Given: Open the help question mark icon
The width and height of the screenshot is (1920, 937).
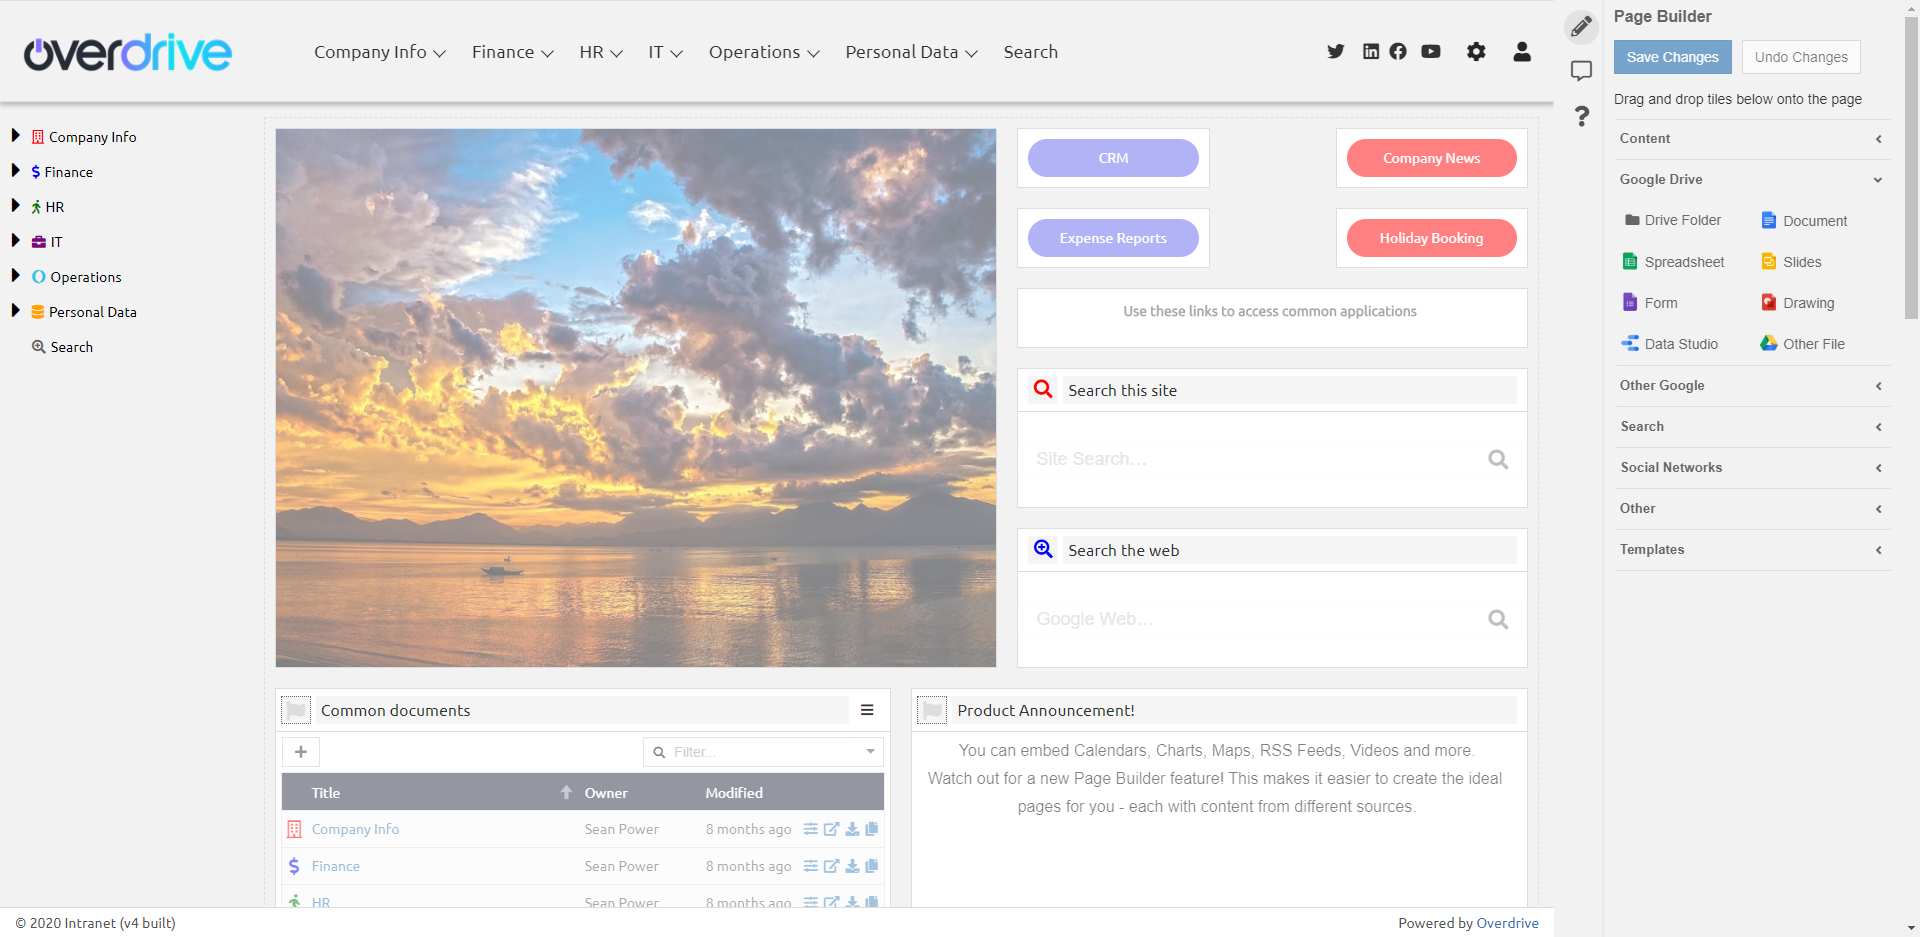Looking at the screenshot, I should 1582,116.
